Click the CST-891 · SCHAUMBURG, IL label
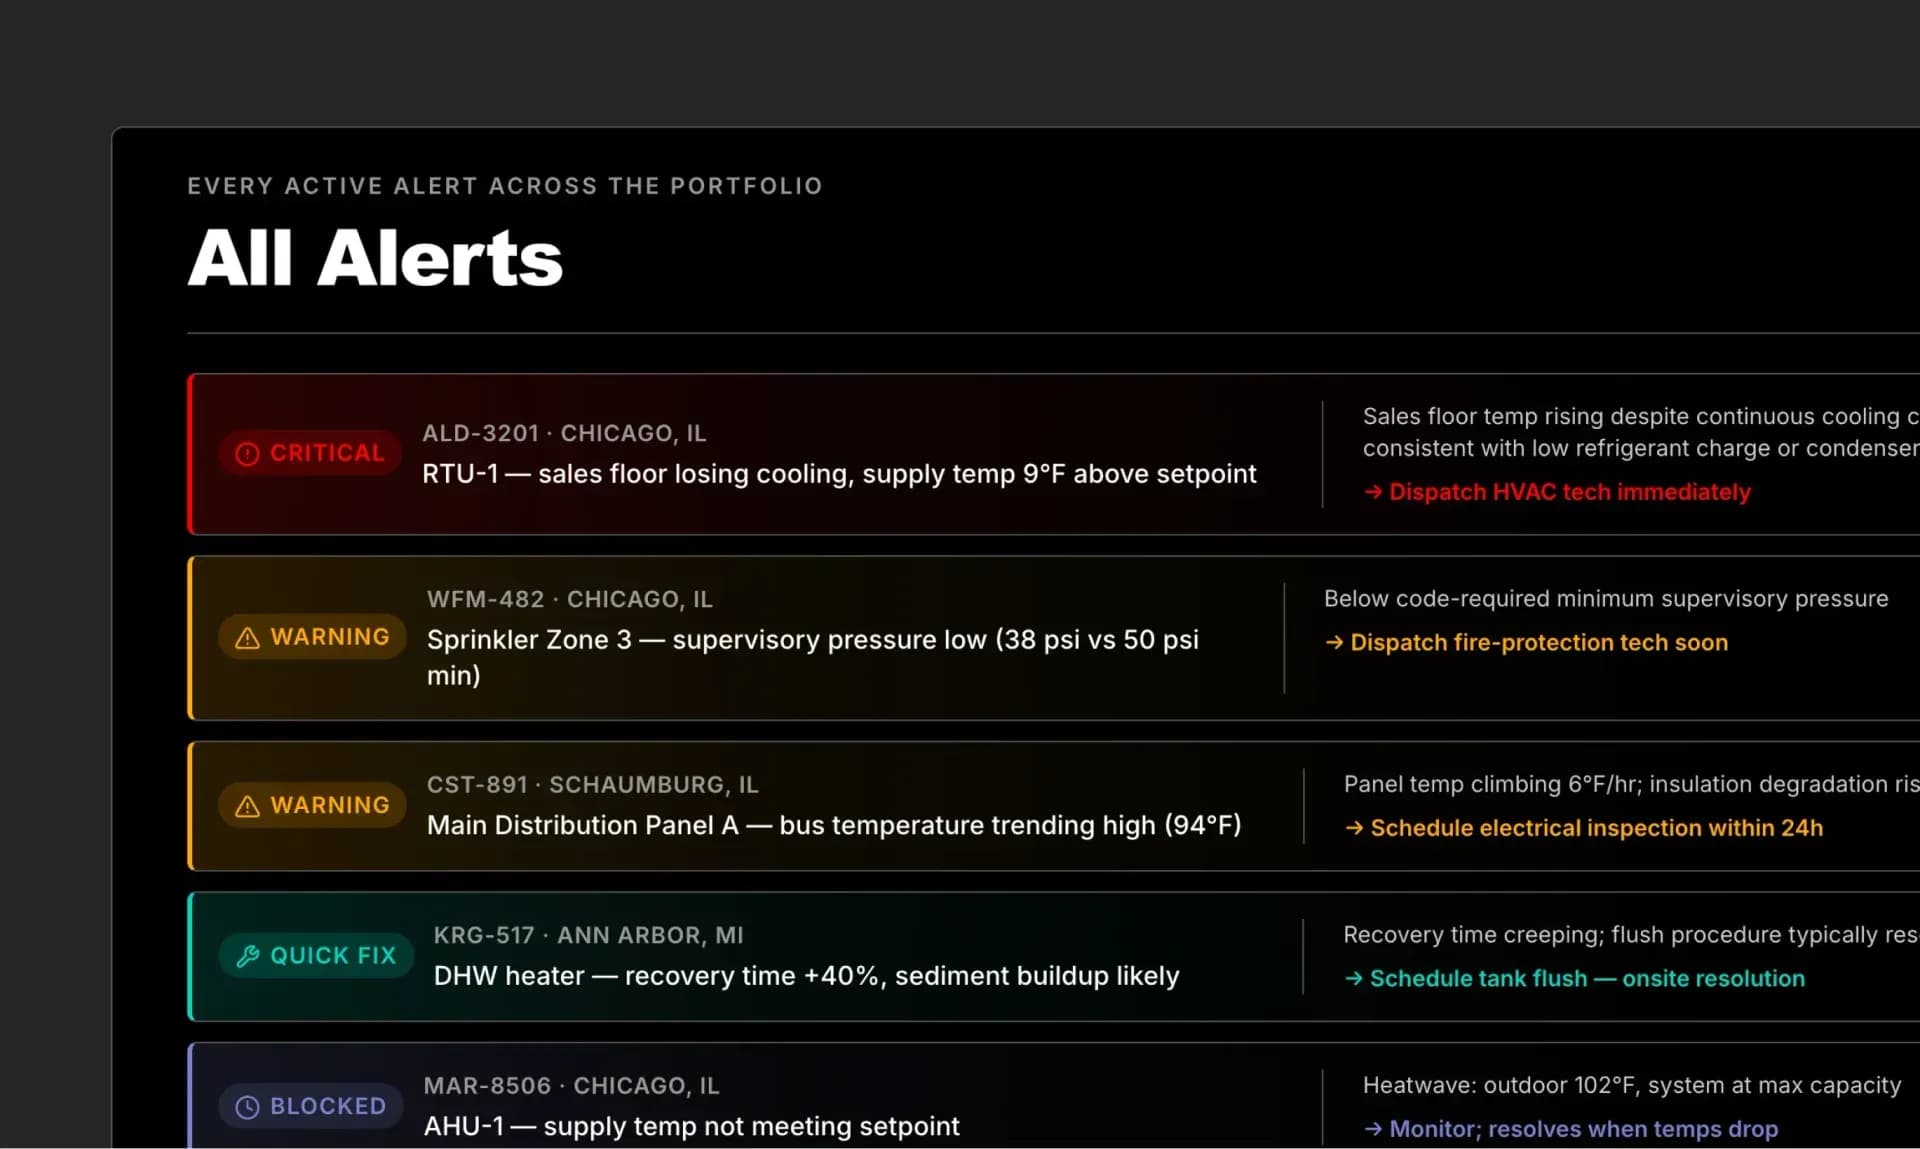The image size is (1920, 1149). 593,785
